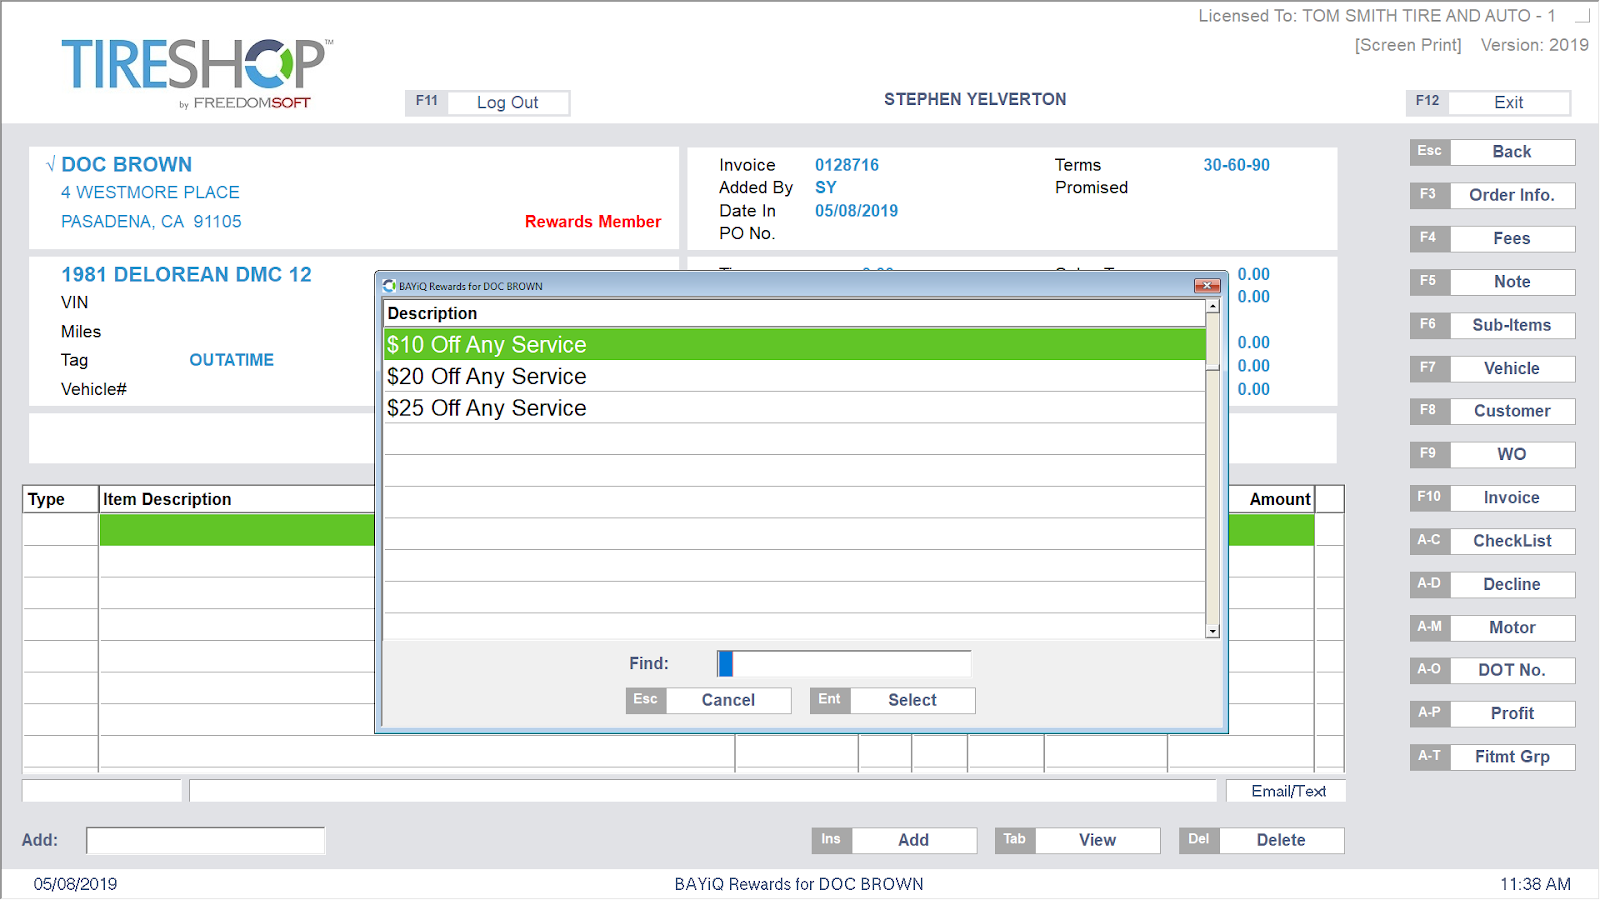Click the STEPHEN YELVERTON user name
This screenshot has width=1600, height=900.
coord(975,99)
